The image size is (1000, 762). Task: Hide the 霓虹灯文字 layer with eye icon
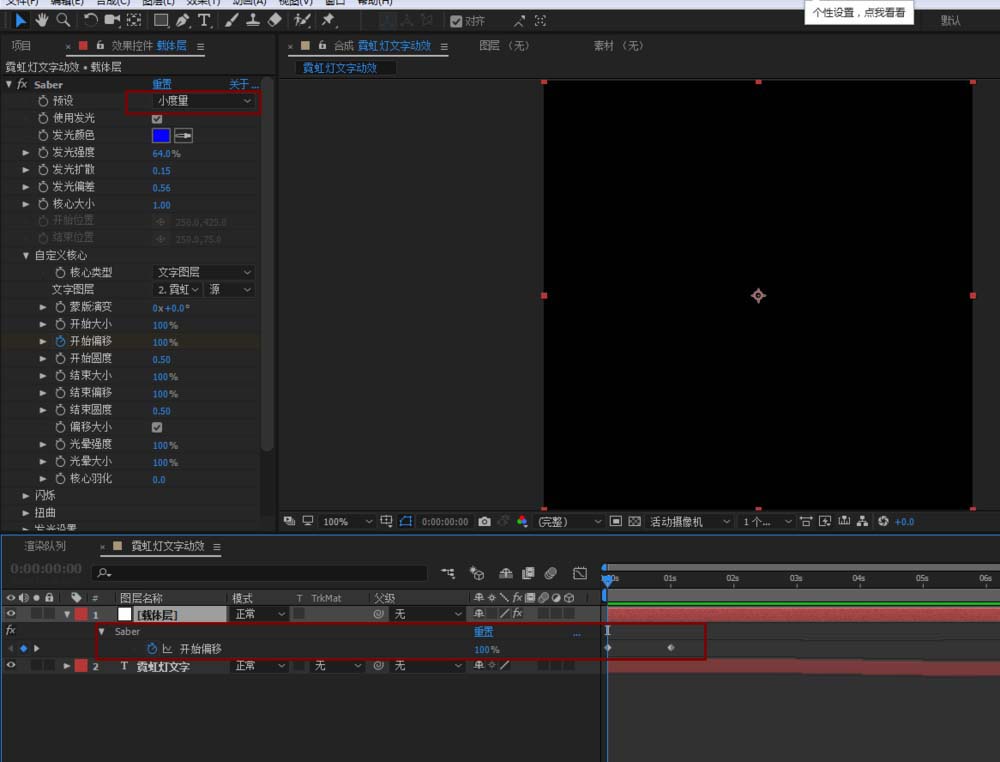(11, 665)
